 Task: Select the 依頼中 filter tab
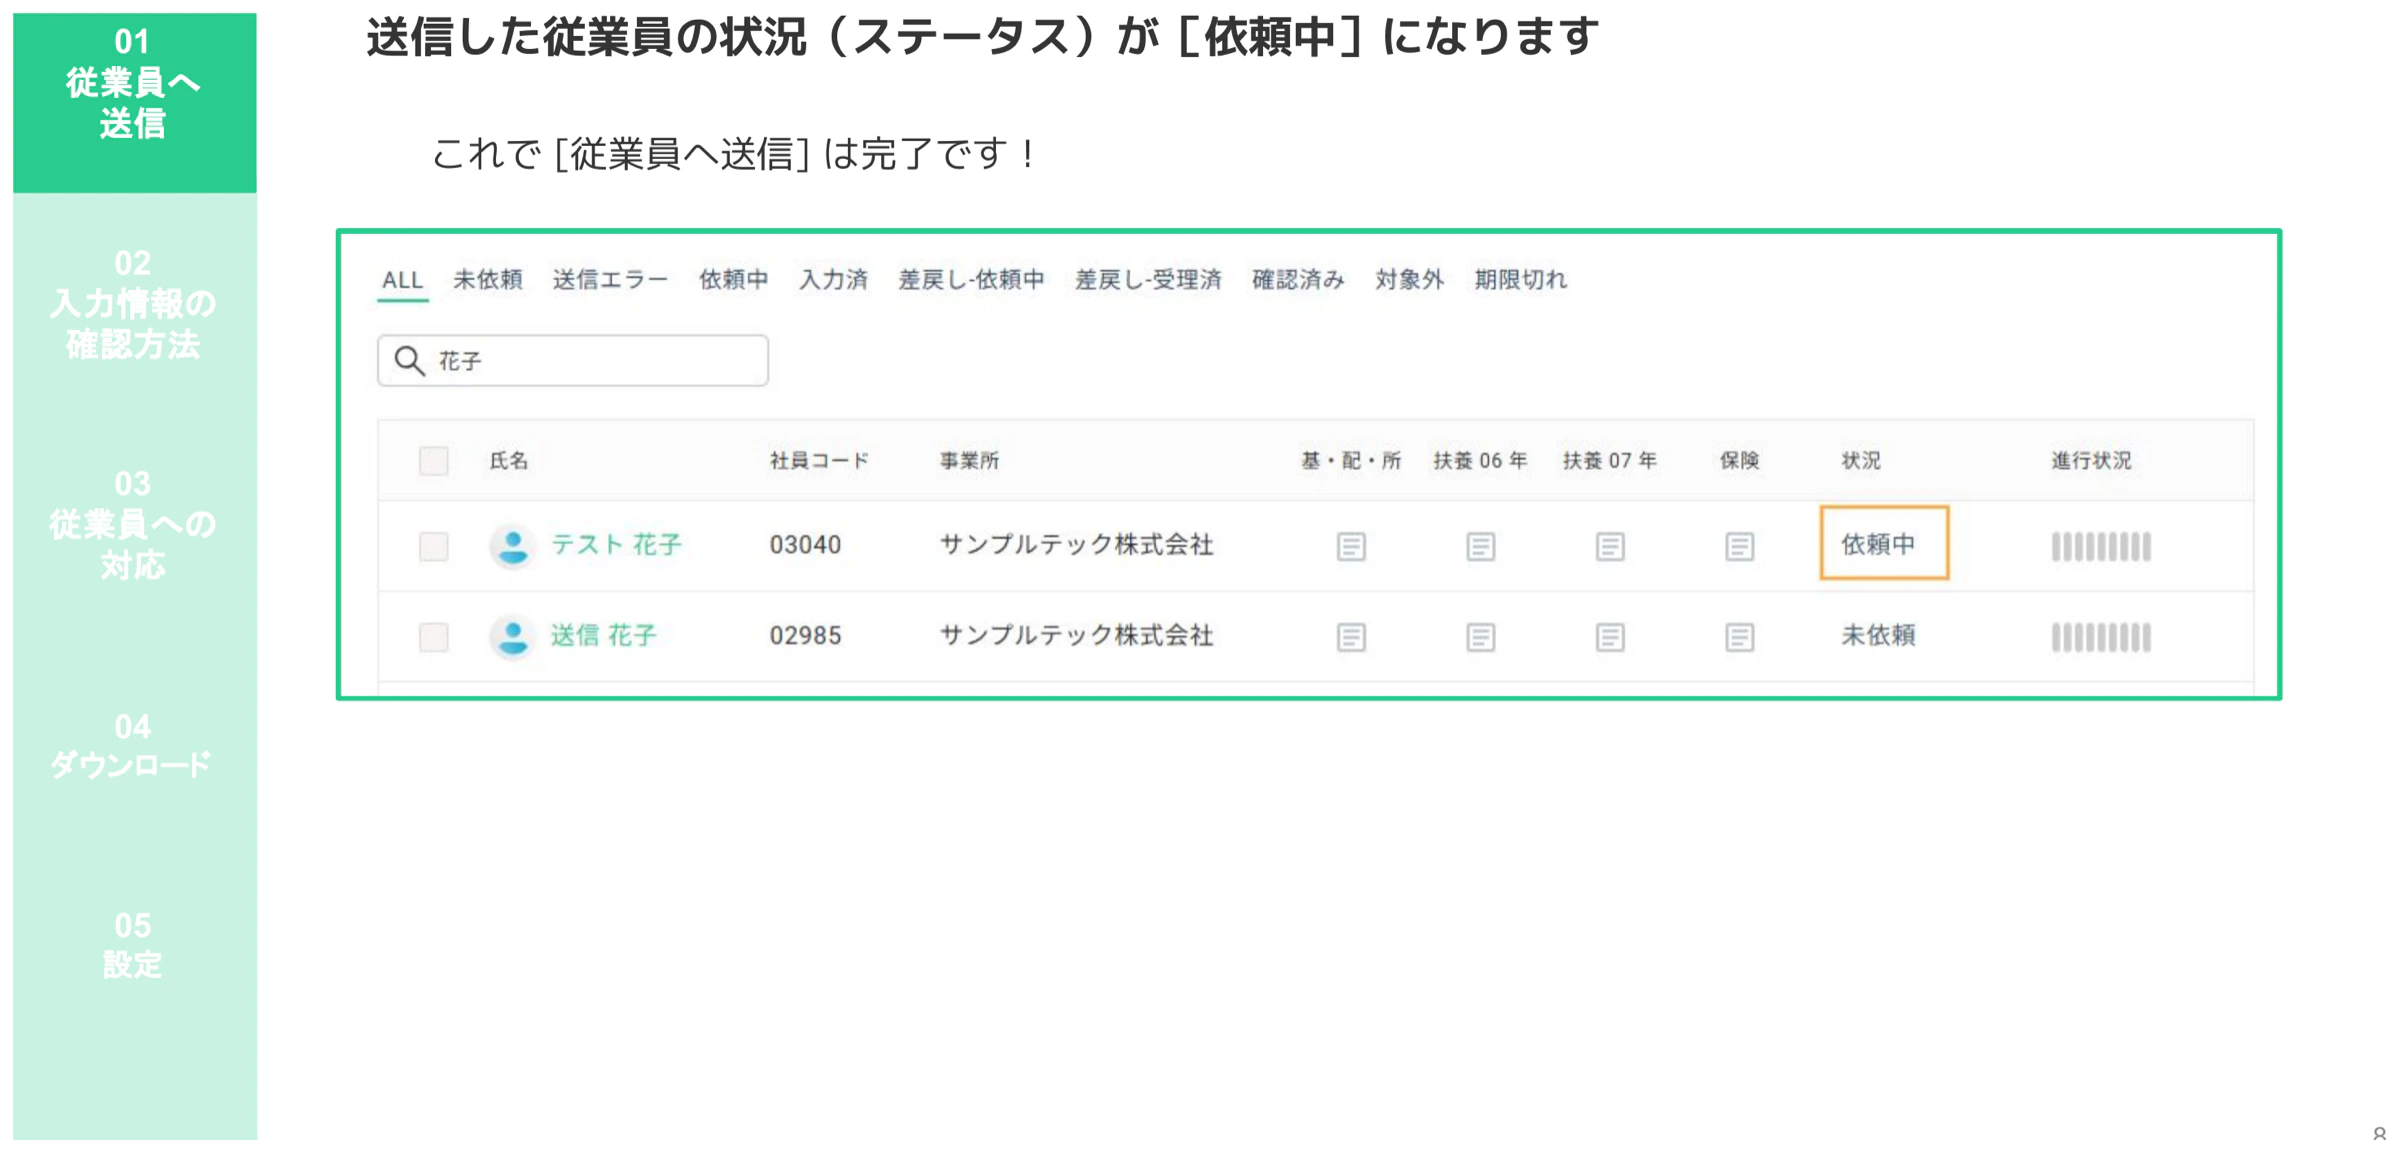point(734,280)
